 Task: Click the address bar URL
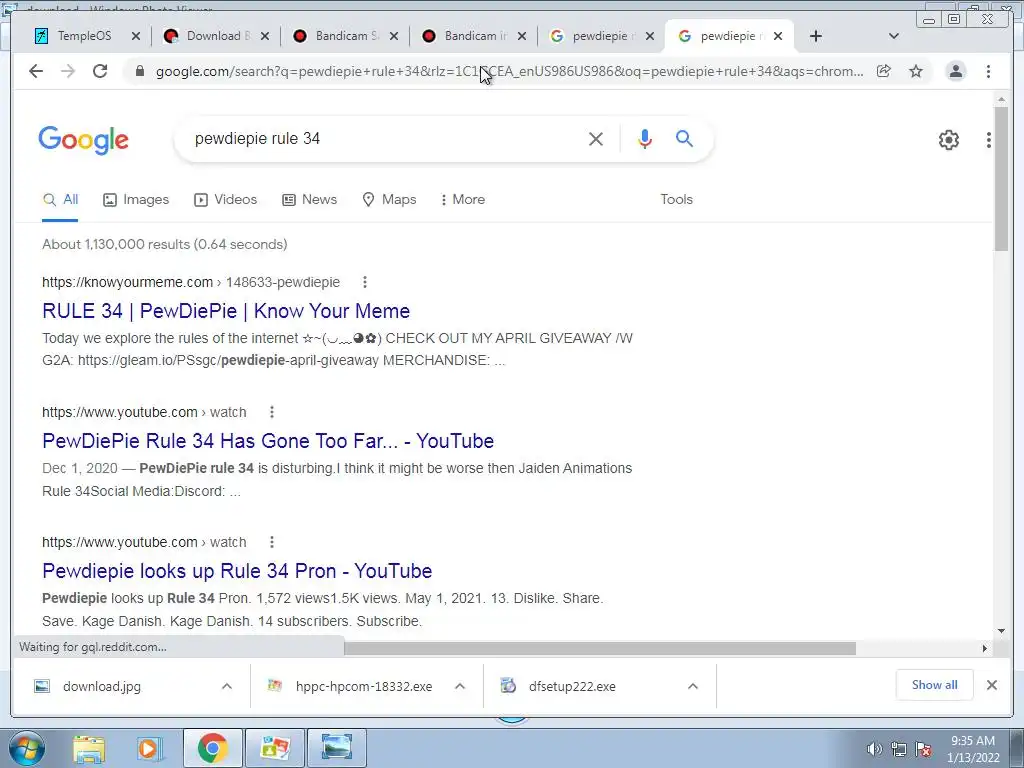(x=509, y=71)
